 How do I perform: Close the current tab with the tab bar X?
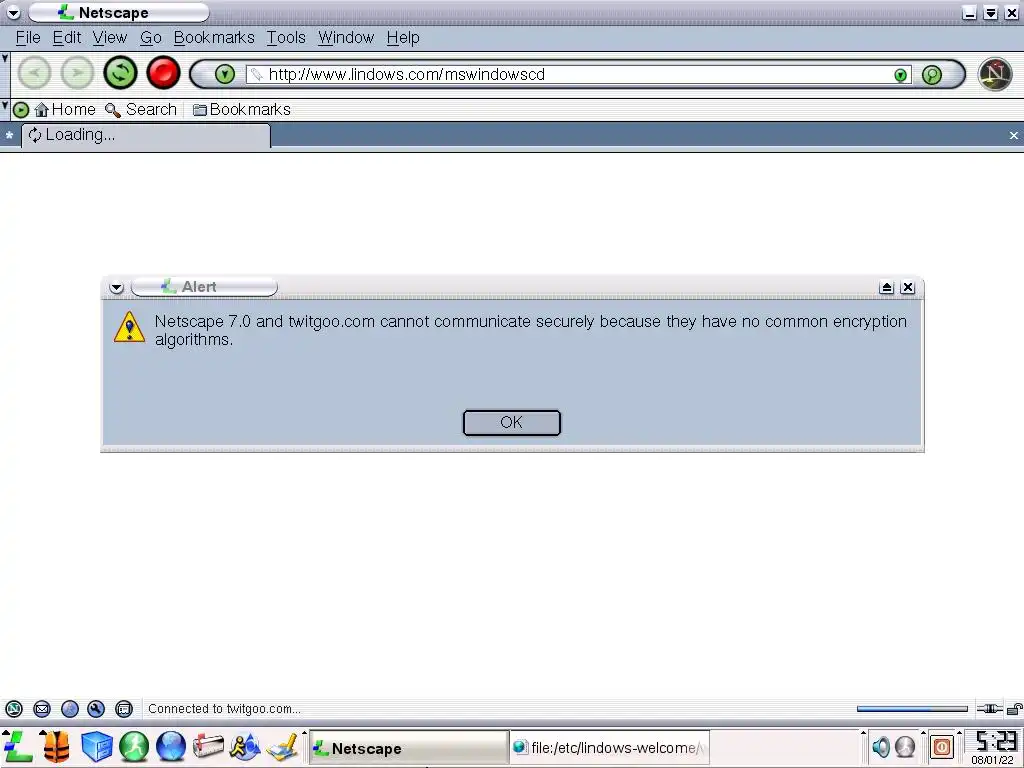click(x=1014, y=135)
